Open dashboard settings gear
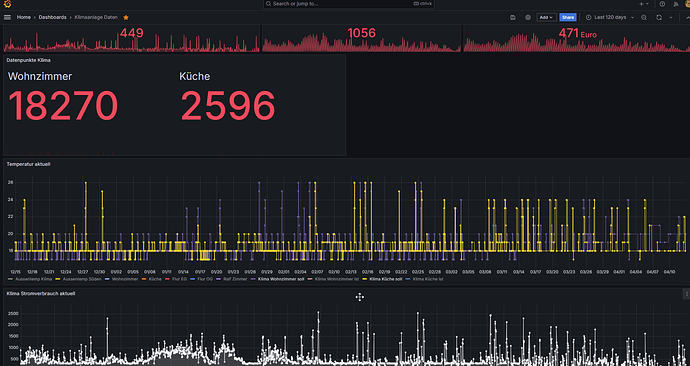The height and width of the screenshot is (366, 690). 528,17
